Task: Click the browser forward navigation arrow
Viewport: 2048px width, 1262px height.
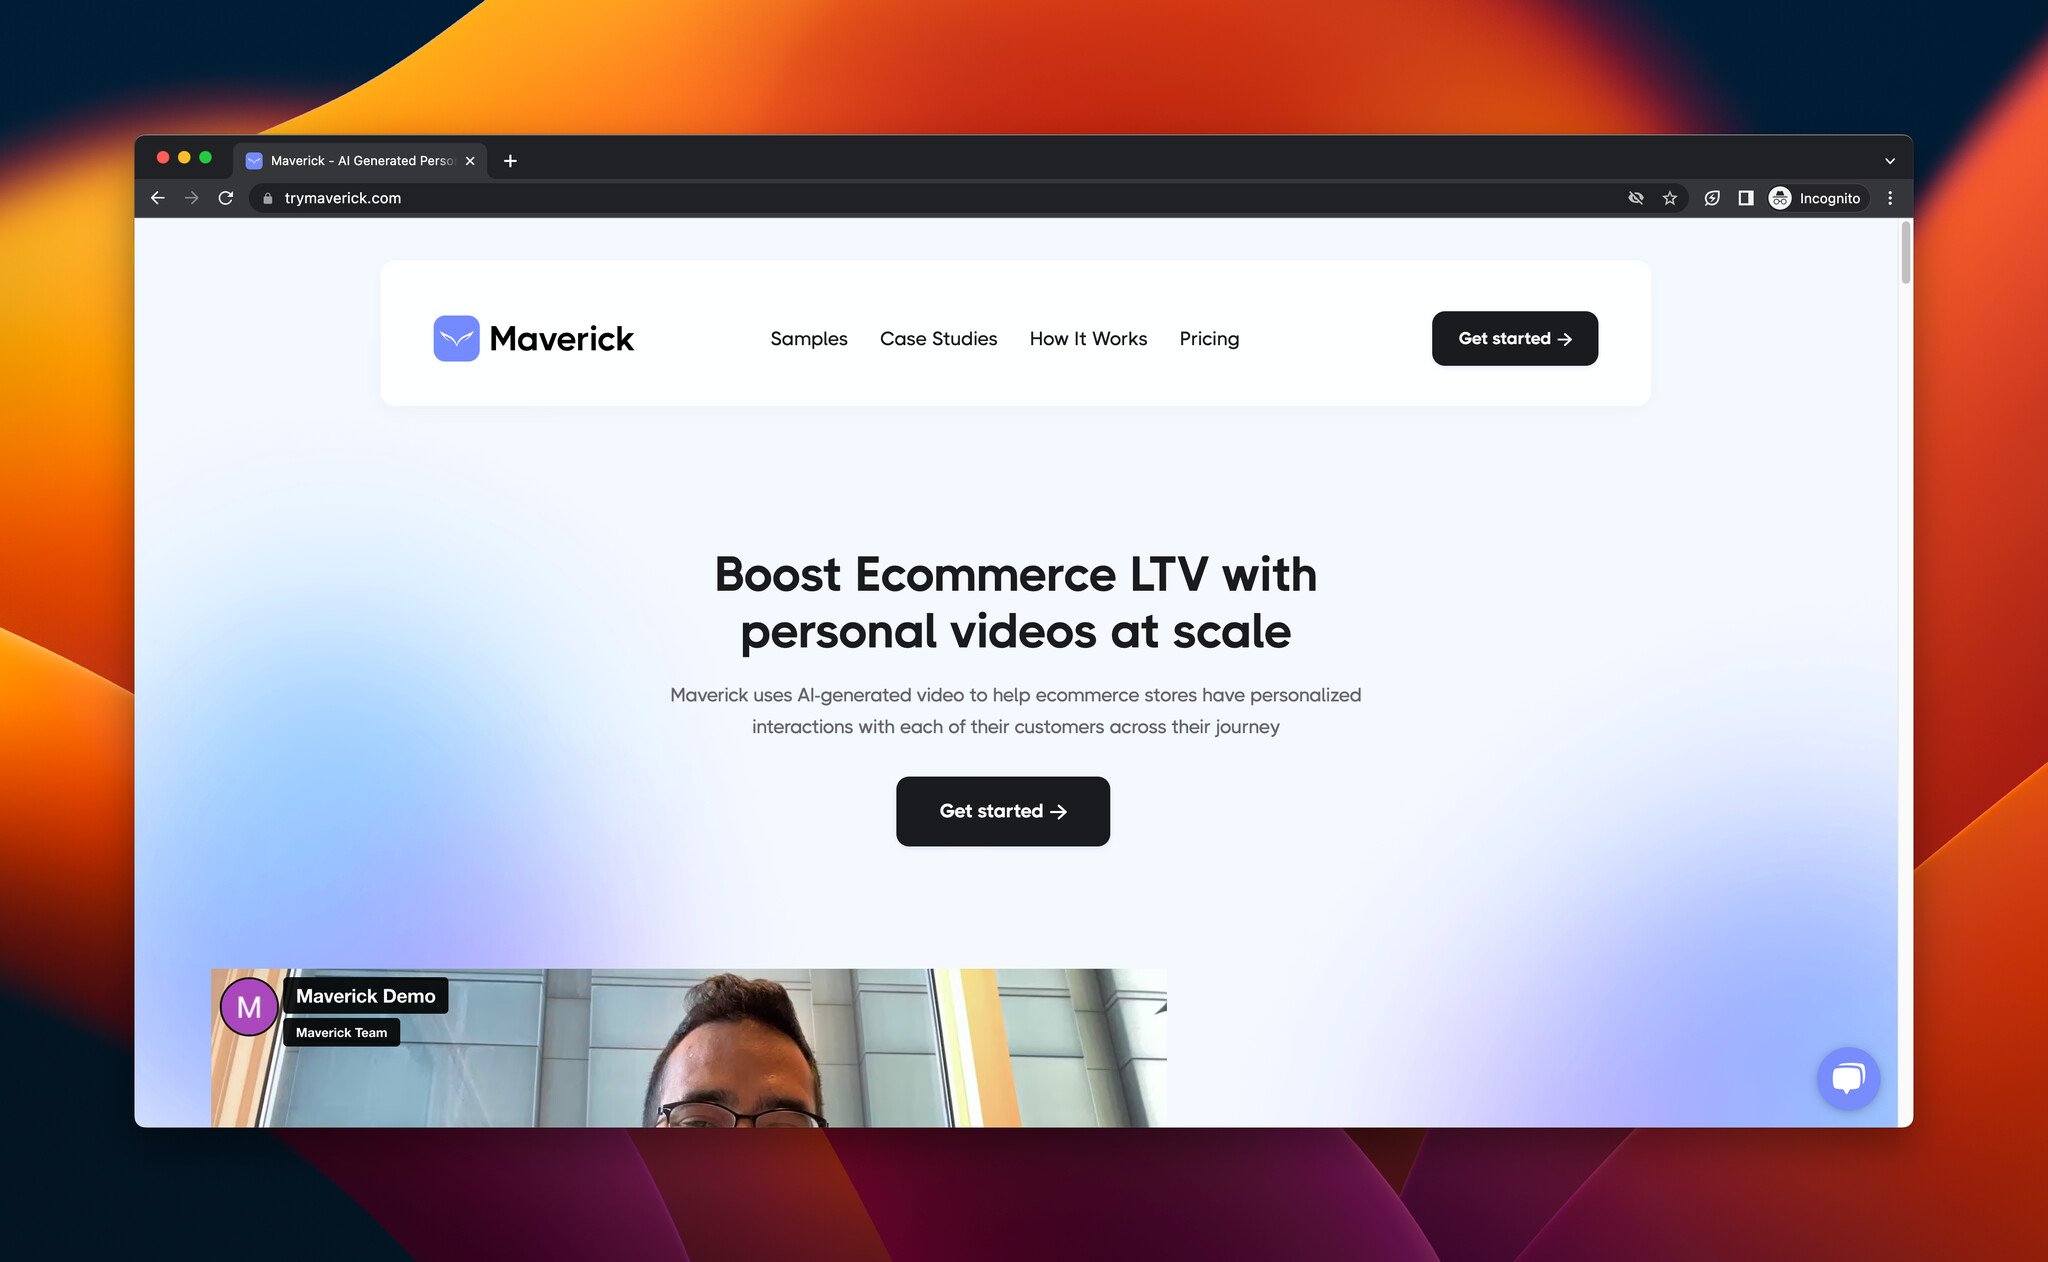Action: [x=190, y=197]
